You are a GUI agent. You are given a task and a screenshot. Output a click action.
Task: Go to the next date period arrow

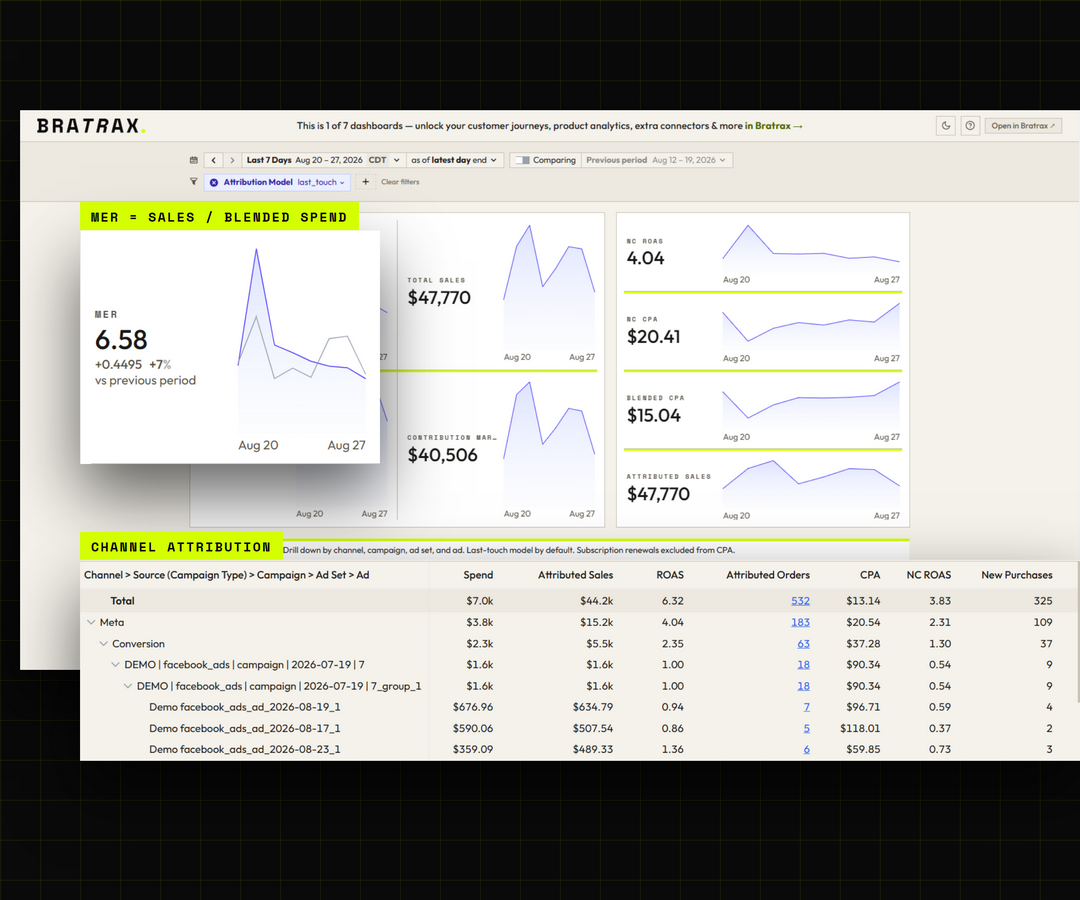point(232,160)
